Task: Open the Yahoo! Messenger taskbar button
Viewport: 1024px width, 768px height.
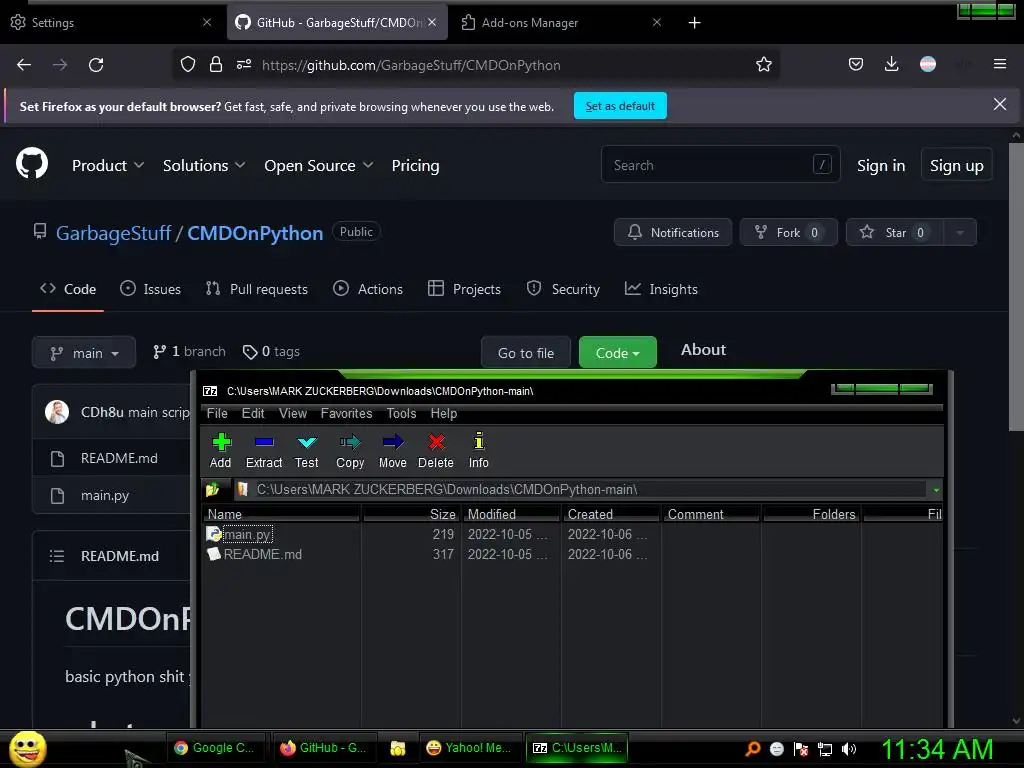Action: click(470, 748)
